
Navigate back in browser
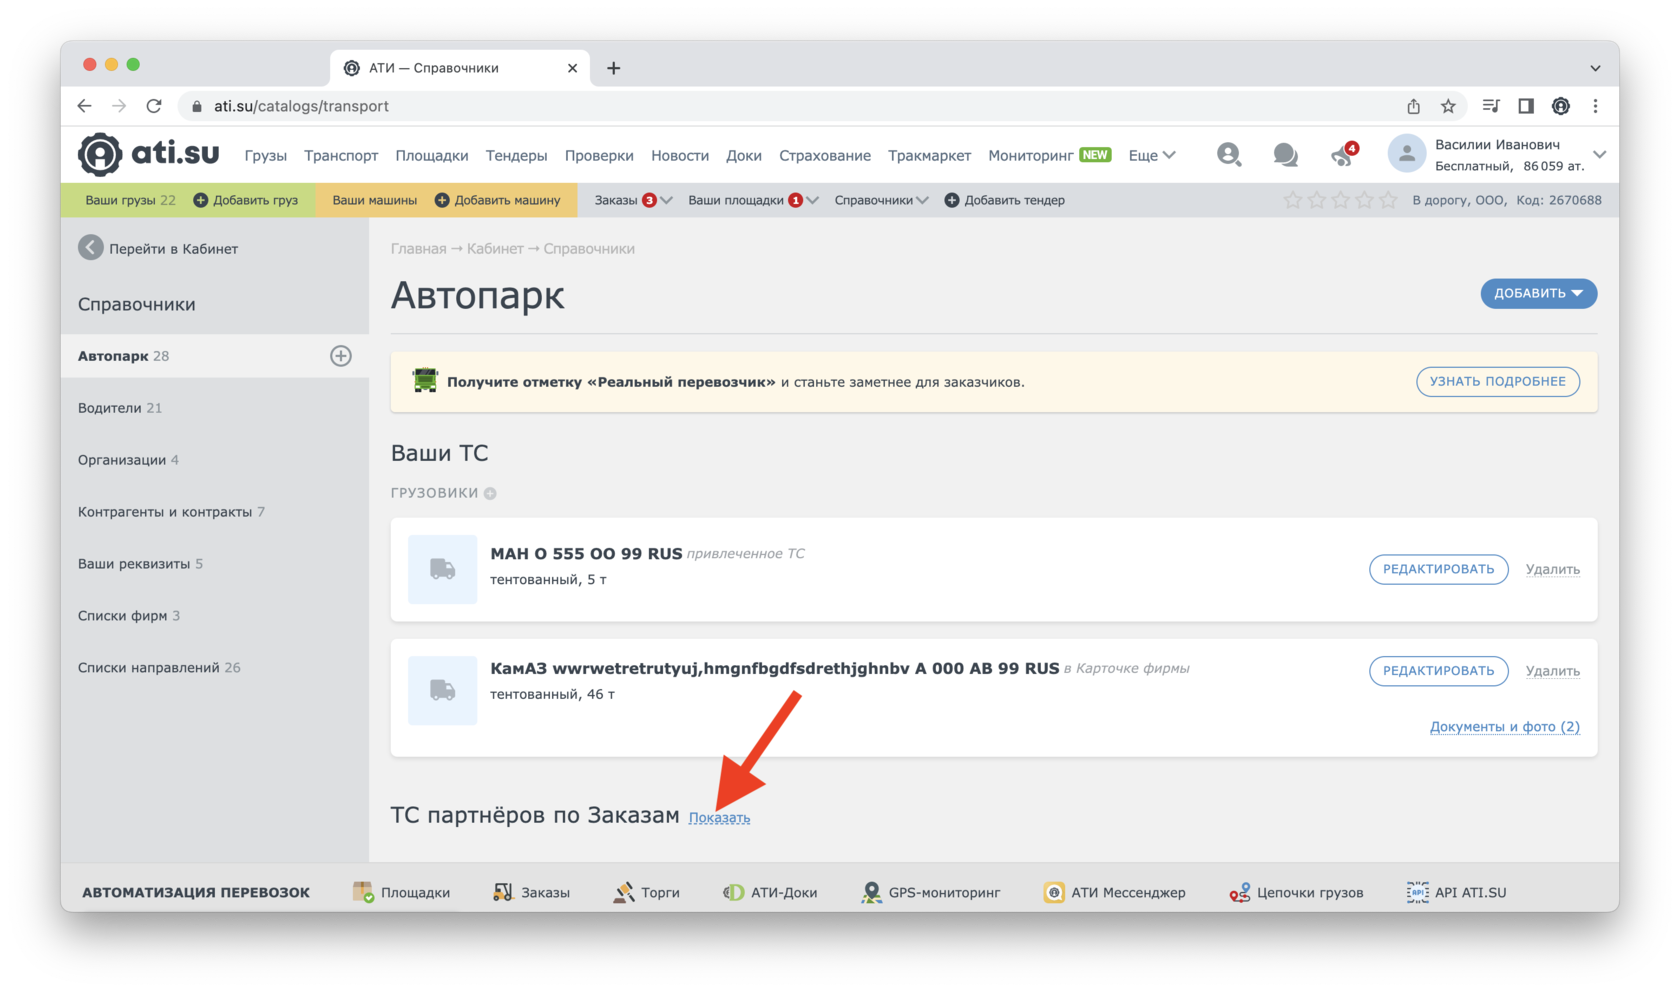coord(85,106)
